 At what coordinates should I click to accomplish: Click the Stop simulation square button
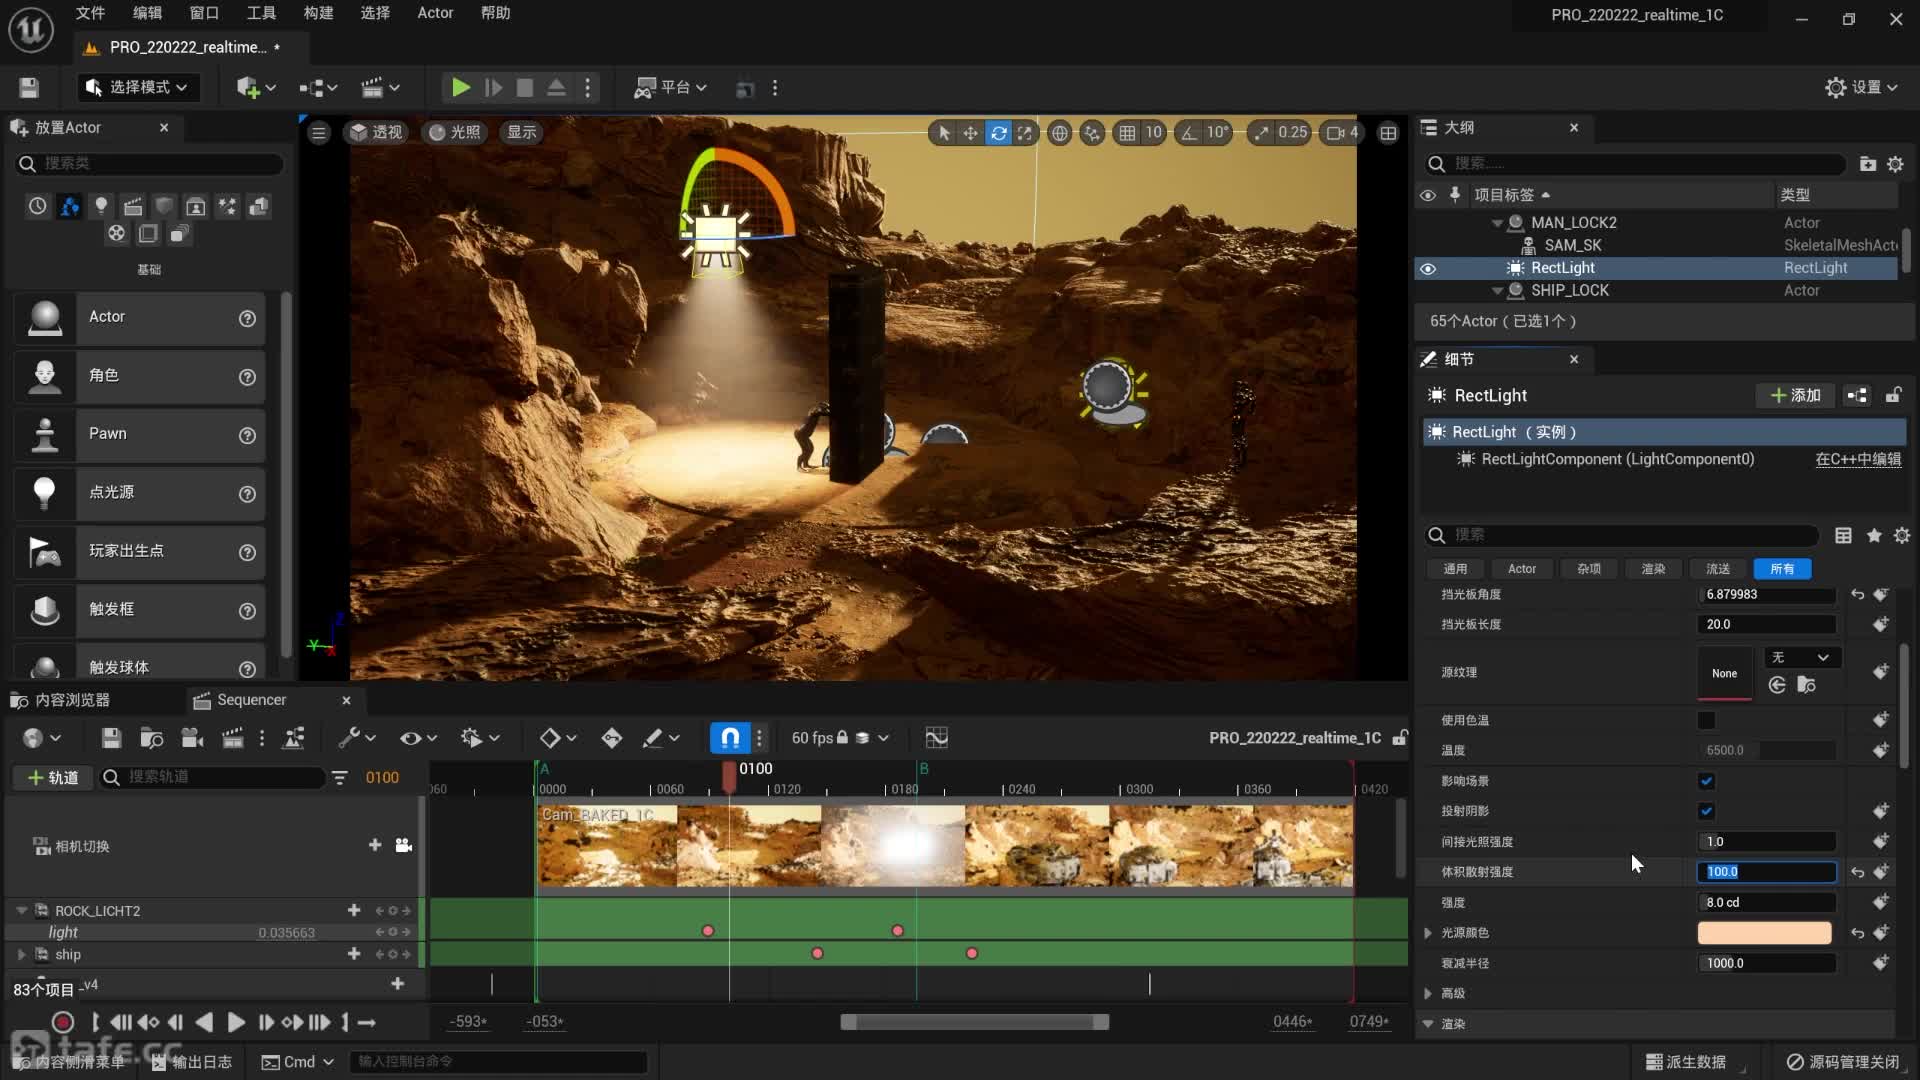524,88
